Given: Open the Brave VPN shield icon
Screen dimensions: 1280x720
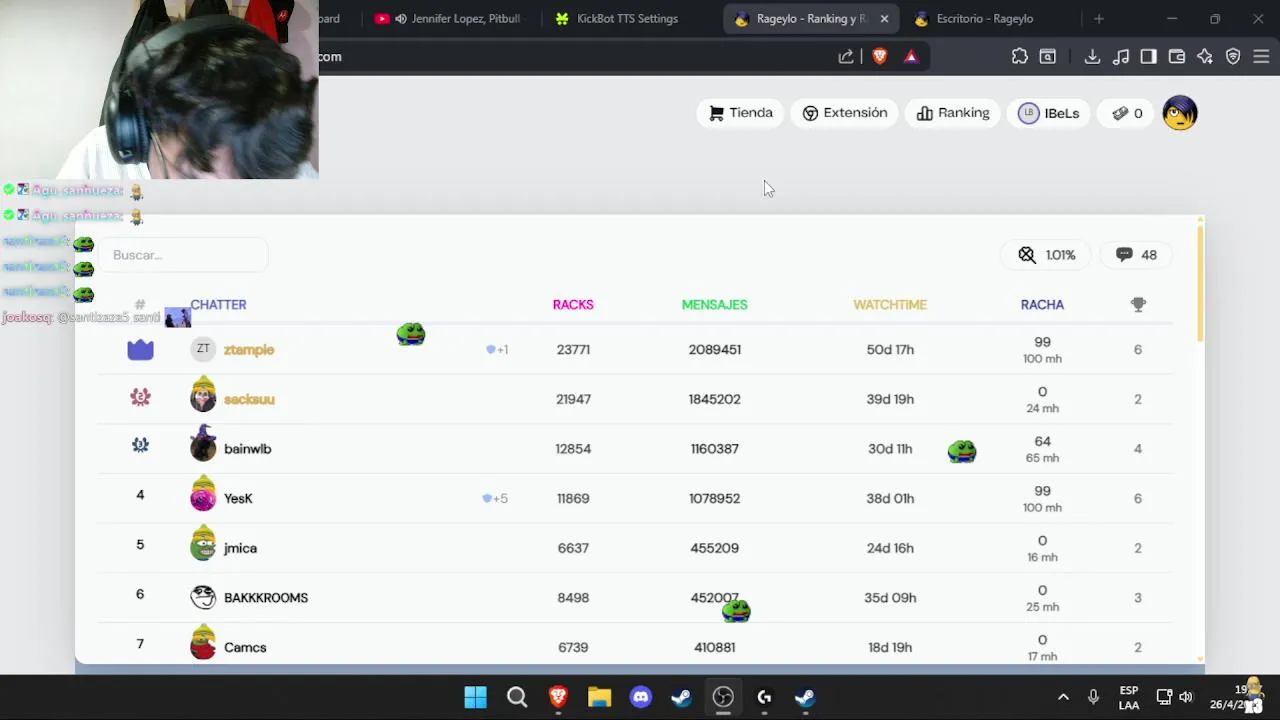Looking at the screenshot, I should [1233, 57].
